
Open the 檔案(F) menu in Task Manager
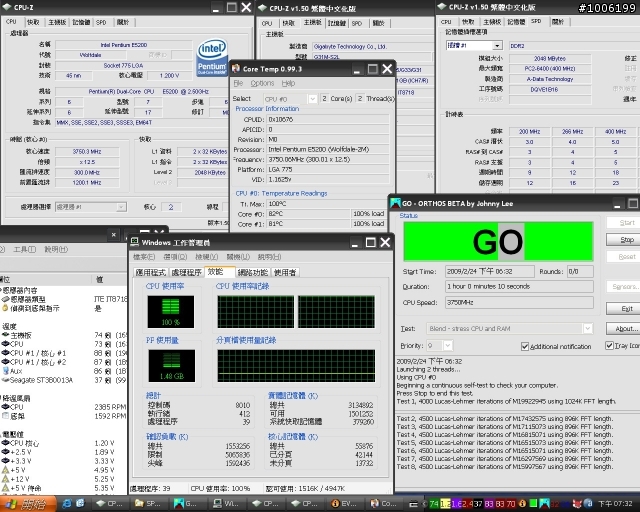click(144, 257)
